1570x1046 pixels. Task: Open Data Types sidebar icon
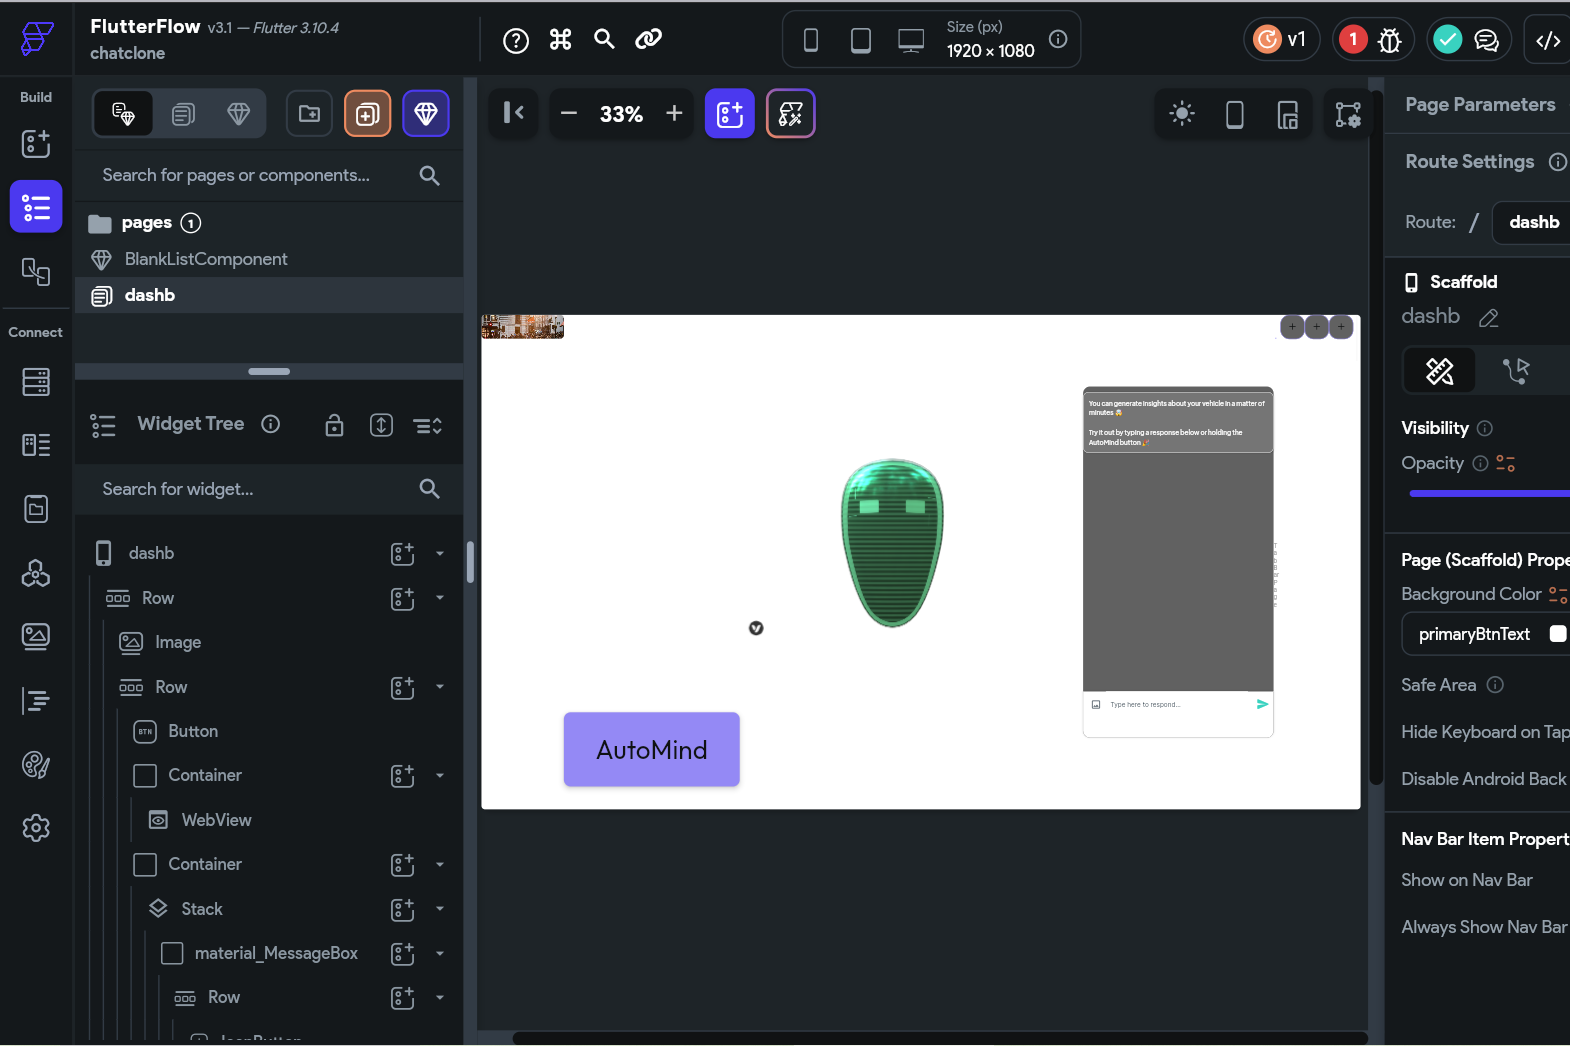(x=36, y=445)
